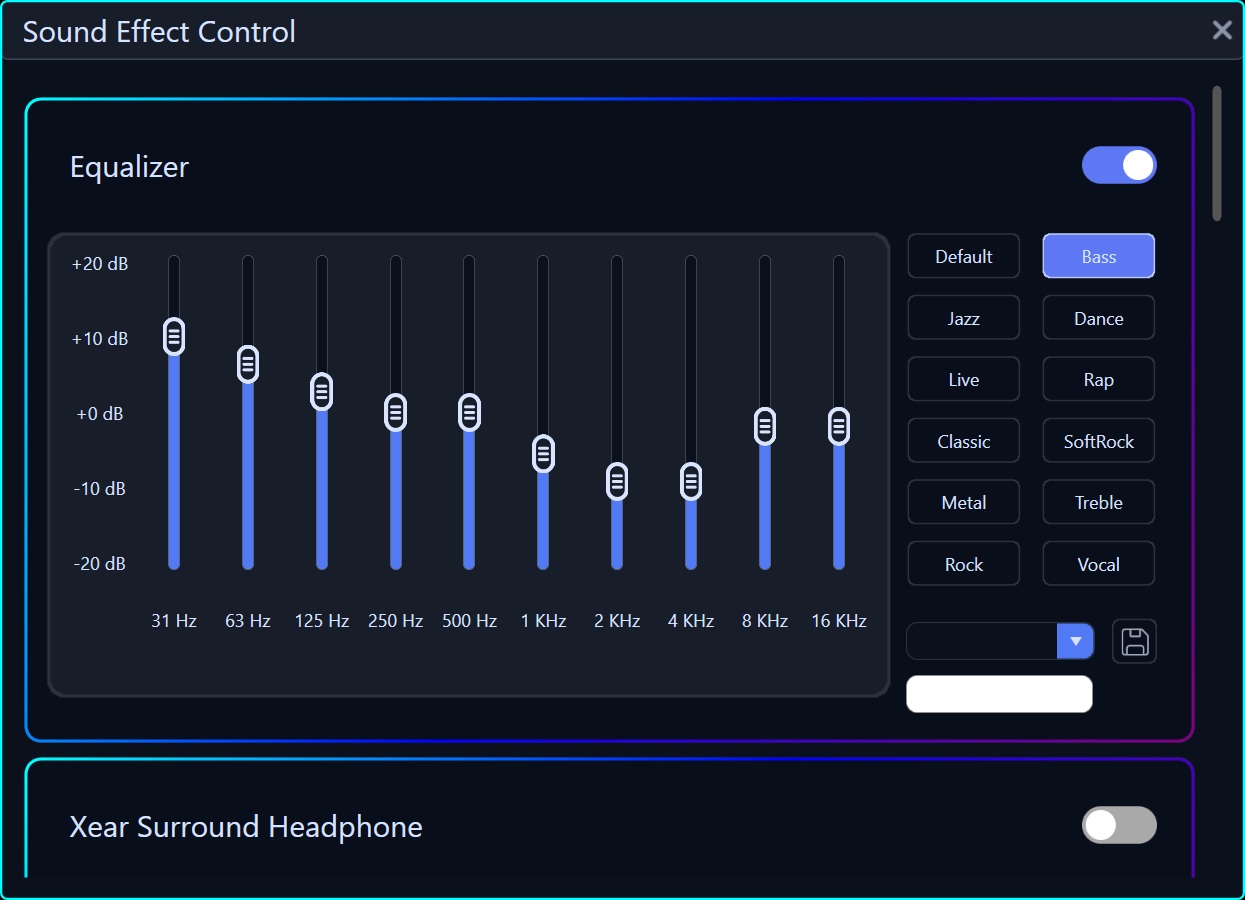1245x900 pixels.
Task: Click the 31 Hz slider handle
Action: point(174,337)
